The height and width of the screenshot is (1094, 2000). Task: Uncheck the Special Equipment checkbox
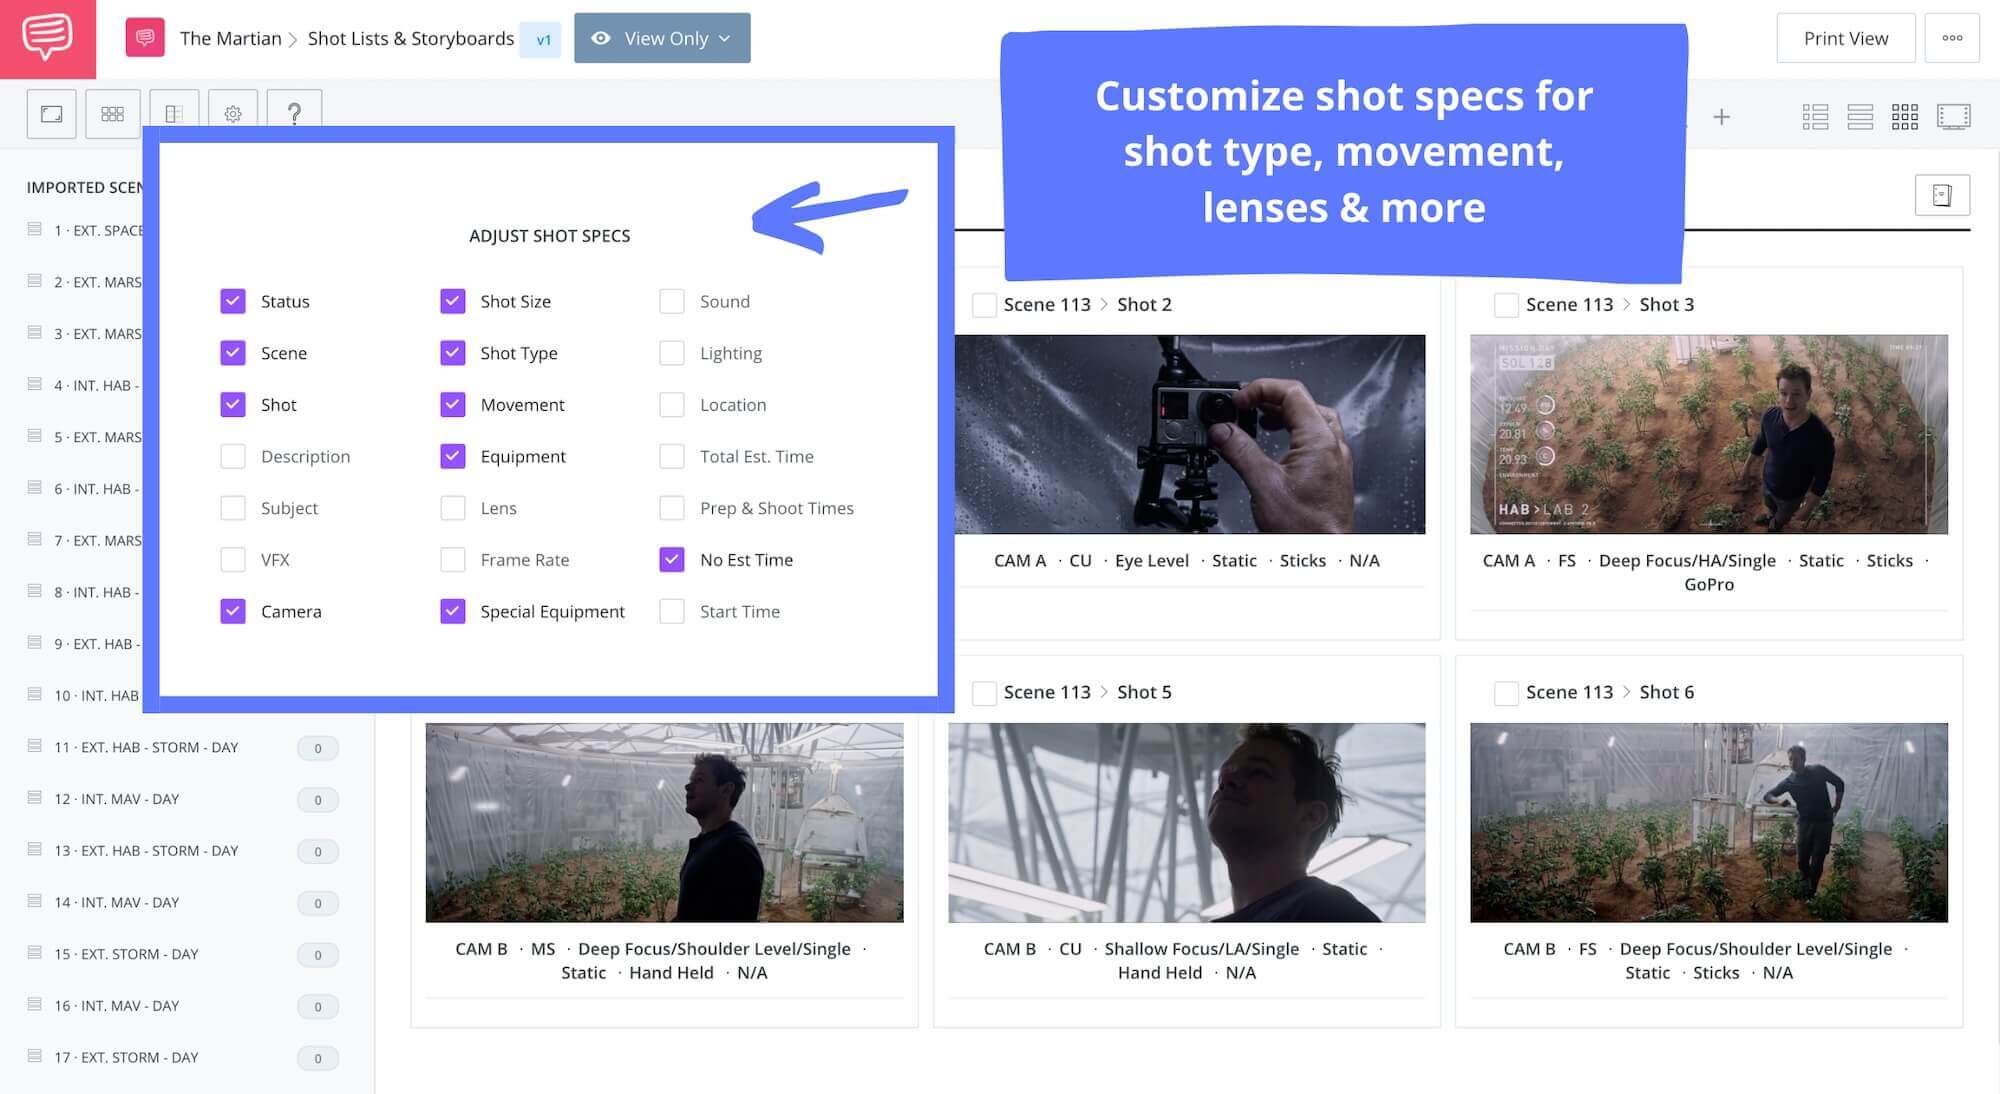click(x=453, y=611)
